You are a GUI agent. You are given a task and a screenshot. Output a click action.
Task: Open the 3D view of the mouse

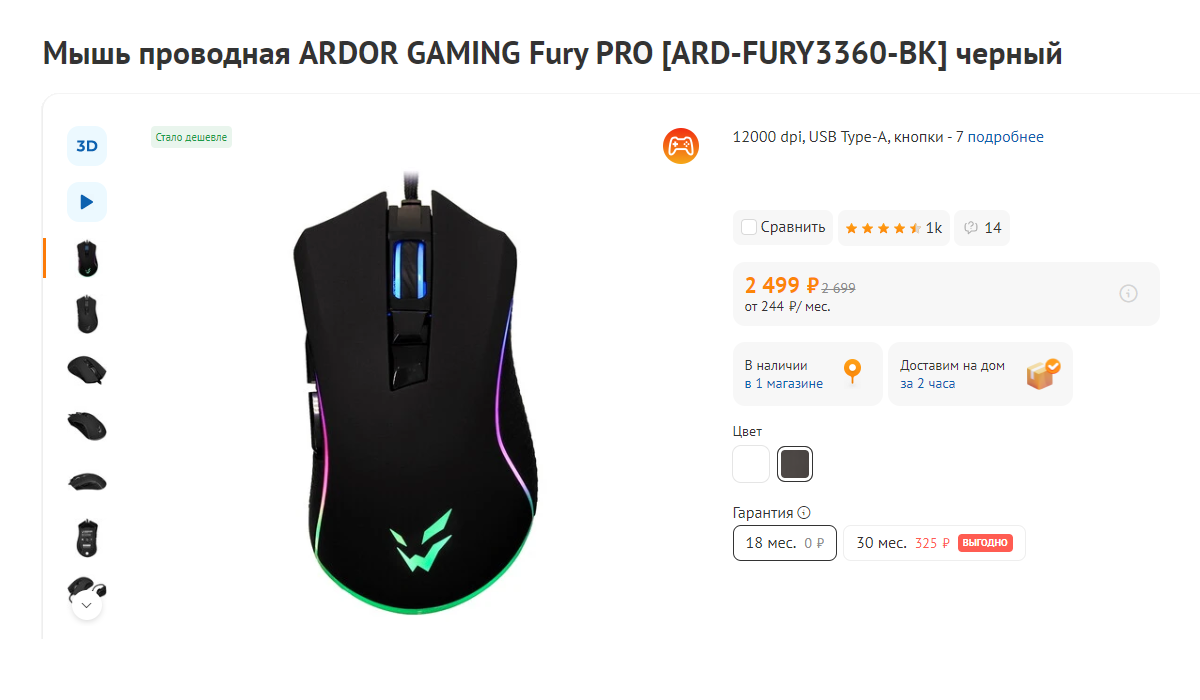pos(87,146)
